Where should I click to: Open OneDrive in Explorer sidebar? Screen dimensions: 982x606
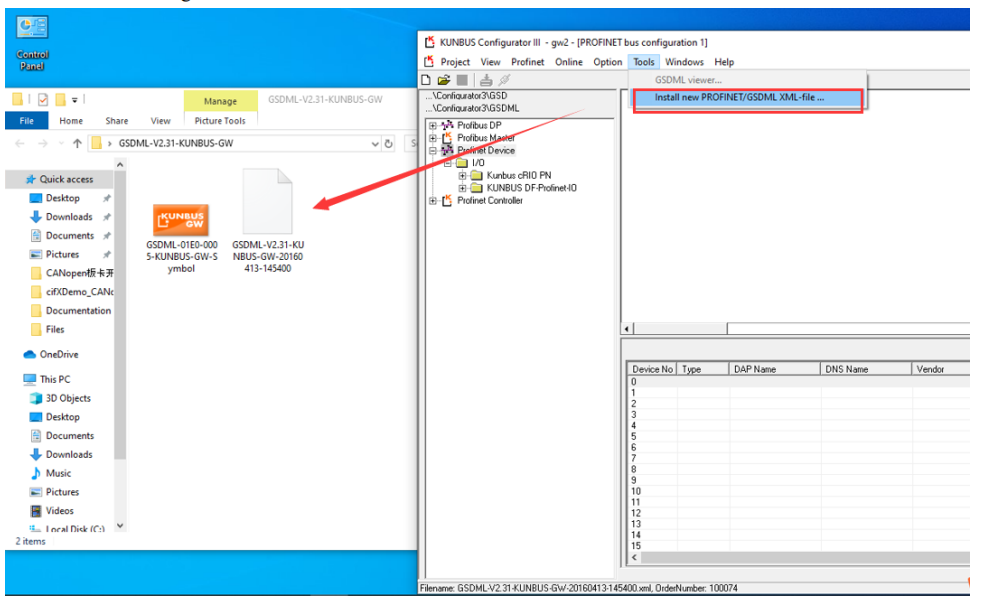coord(59,354)
